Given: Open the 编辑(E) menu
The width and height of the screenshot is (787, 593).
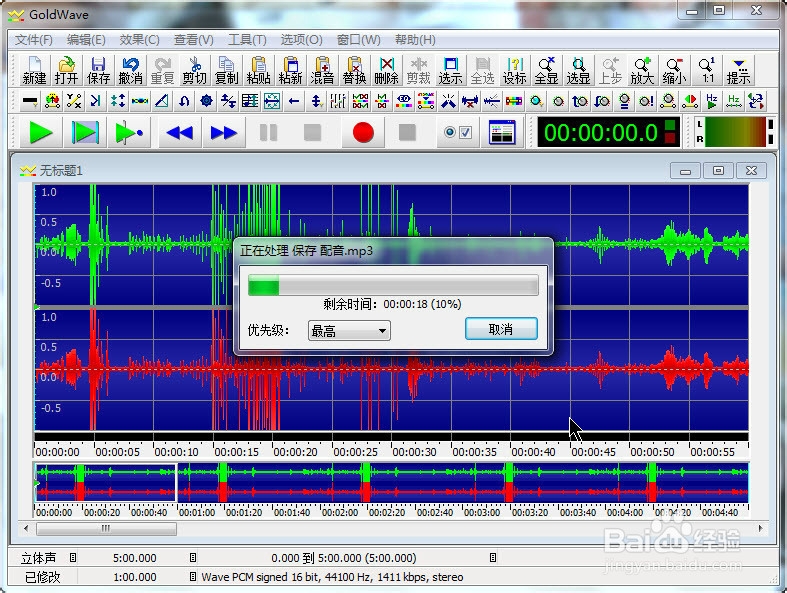Looking at the screenshot, I should click(86, 40).
